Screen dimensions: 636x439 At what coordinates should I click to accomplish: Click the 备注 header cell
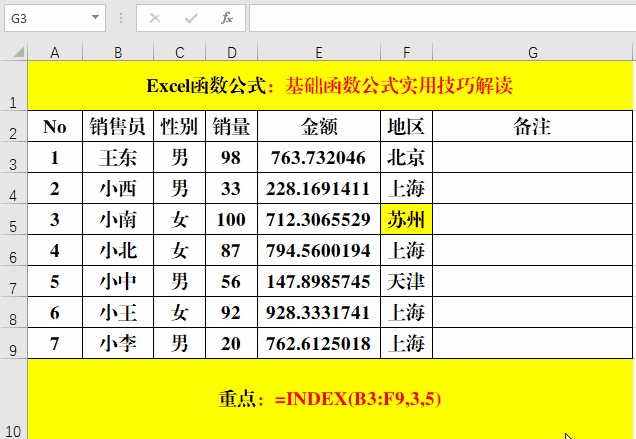[x=533, y=127]
